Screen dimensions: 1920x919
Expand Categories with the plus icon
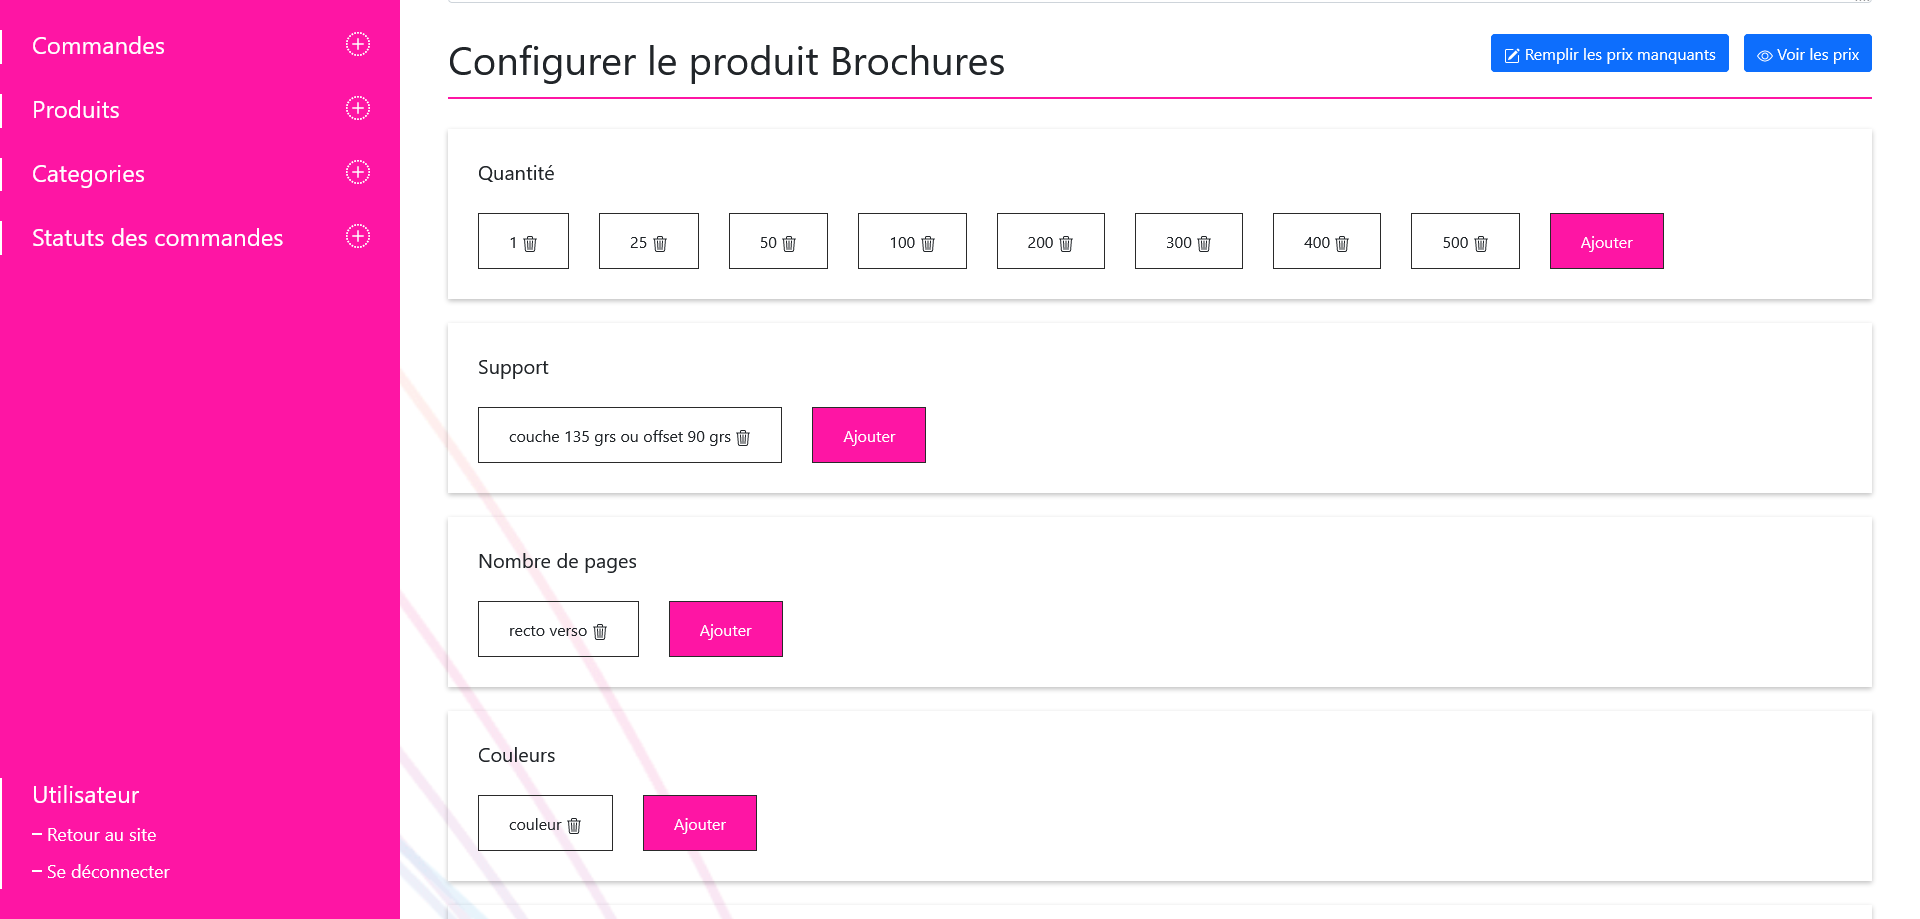357,172
